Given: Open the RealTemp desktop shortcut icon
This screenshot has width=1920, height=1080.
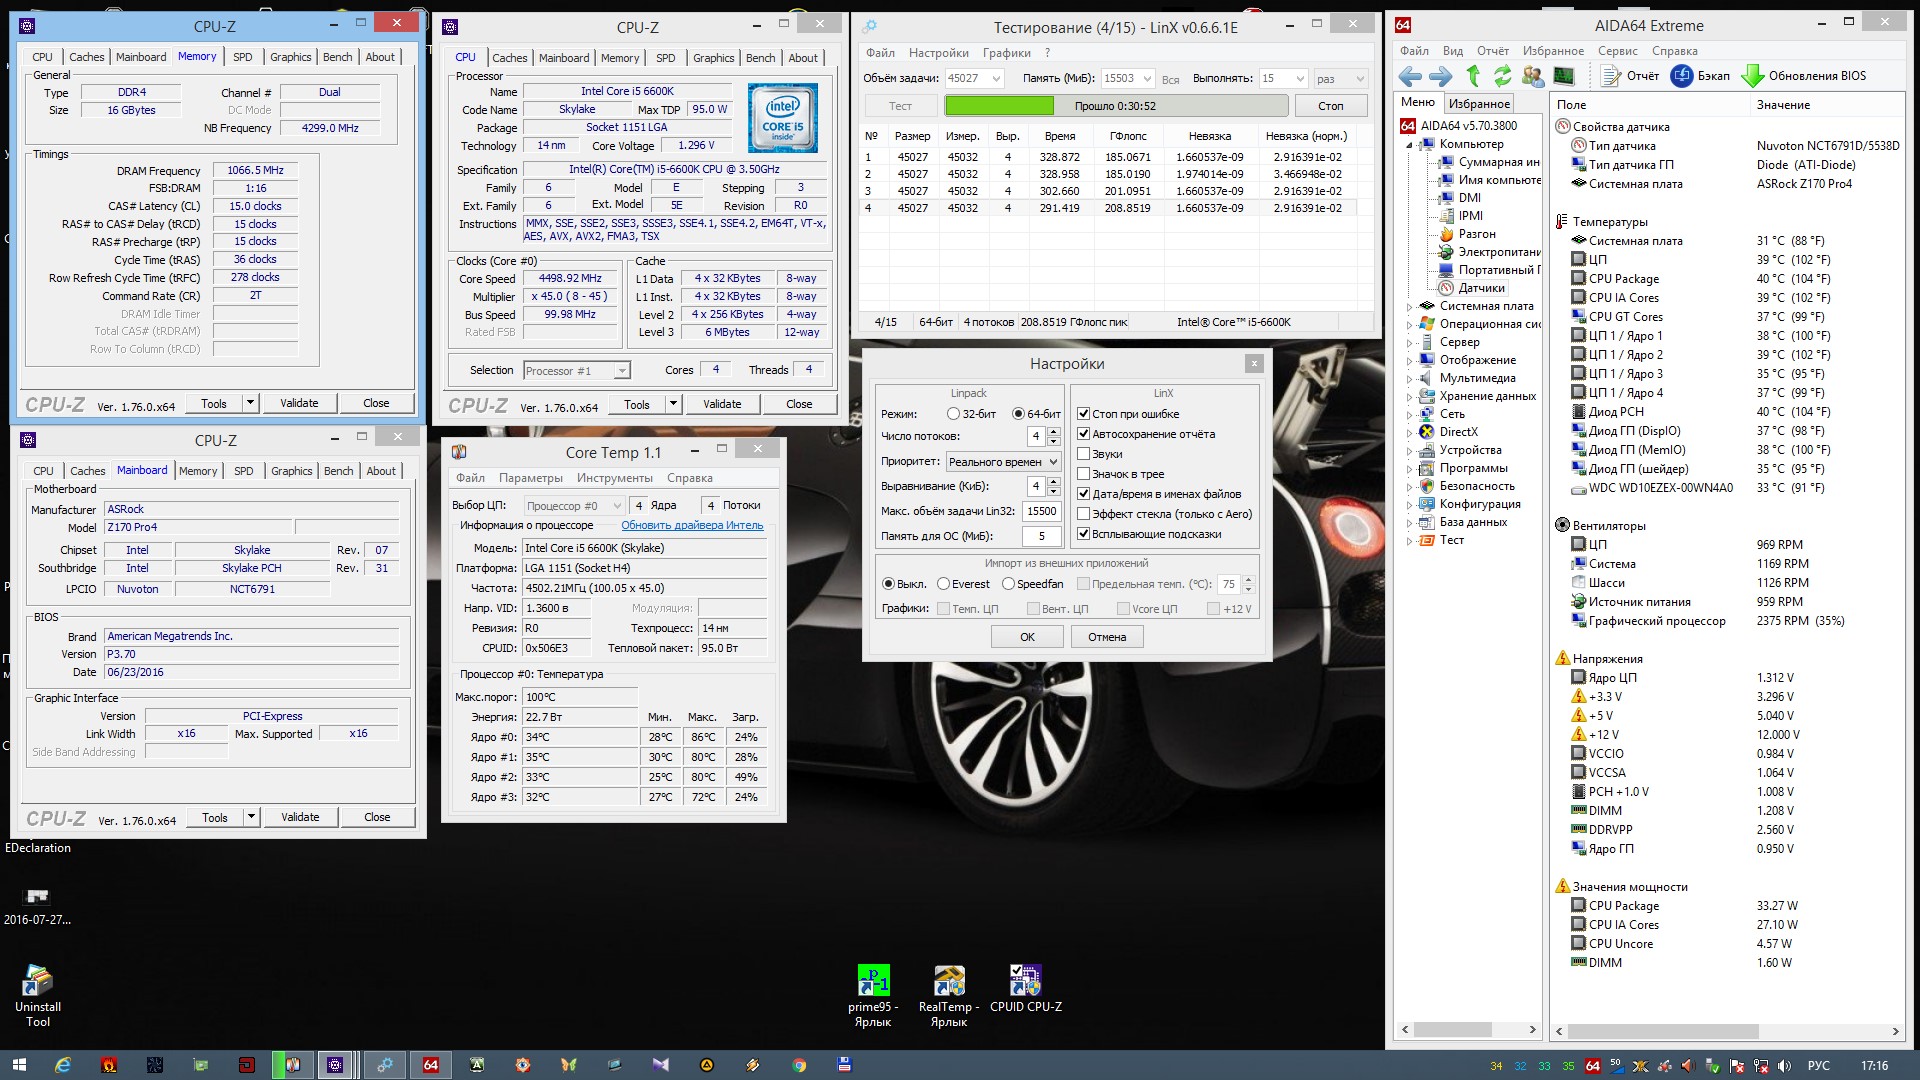Looking at the screenshot, I should 948,981.
